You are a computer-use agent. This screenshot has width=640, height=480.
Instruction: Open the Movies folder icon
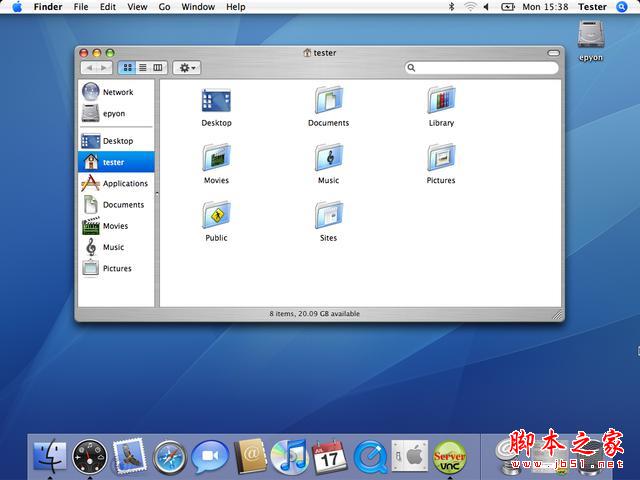(x=216, y=158)
